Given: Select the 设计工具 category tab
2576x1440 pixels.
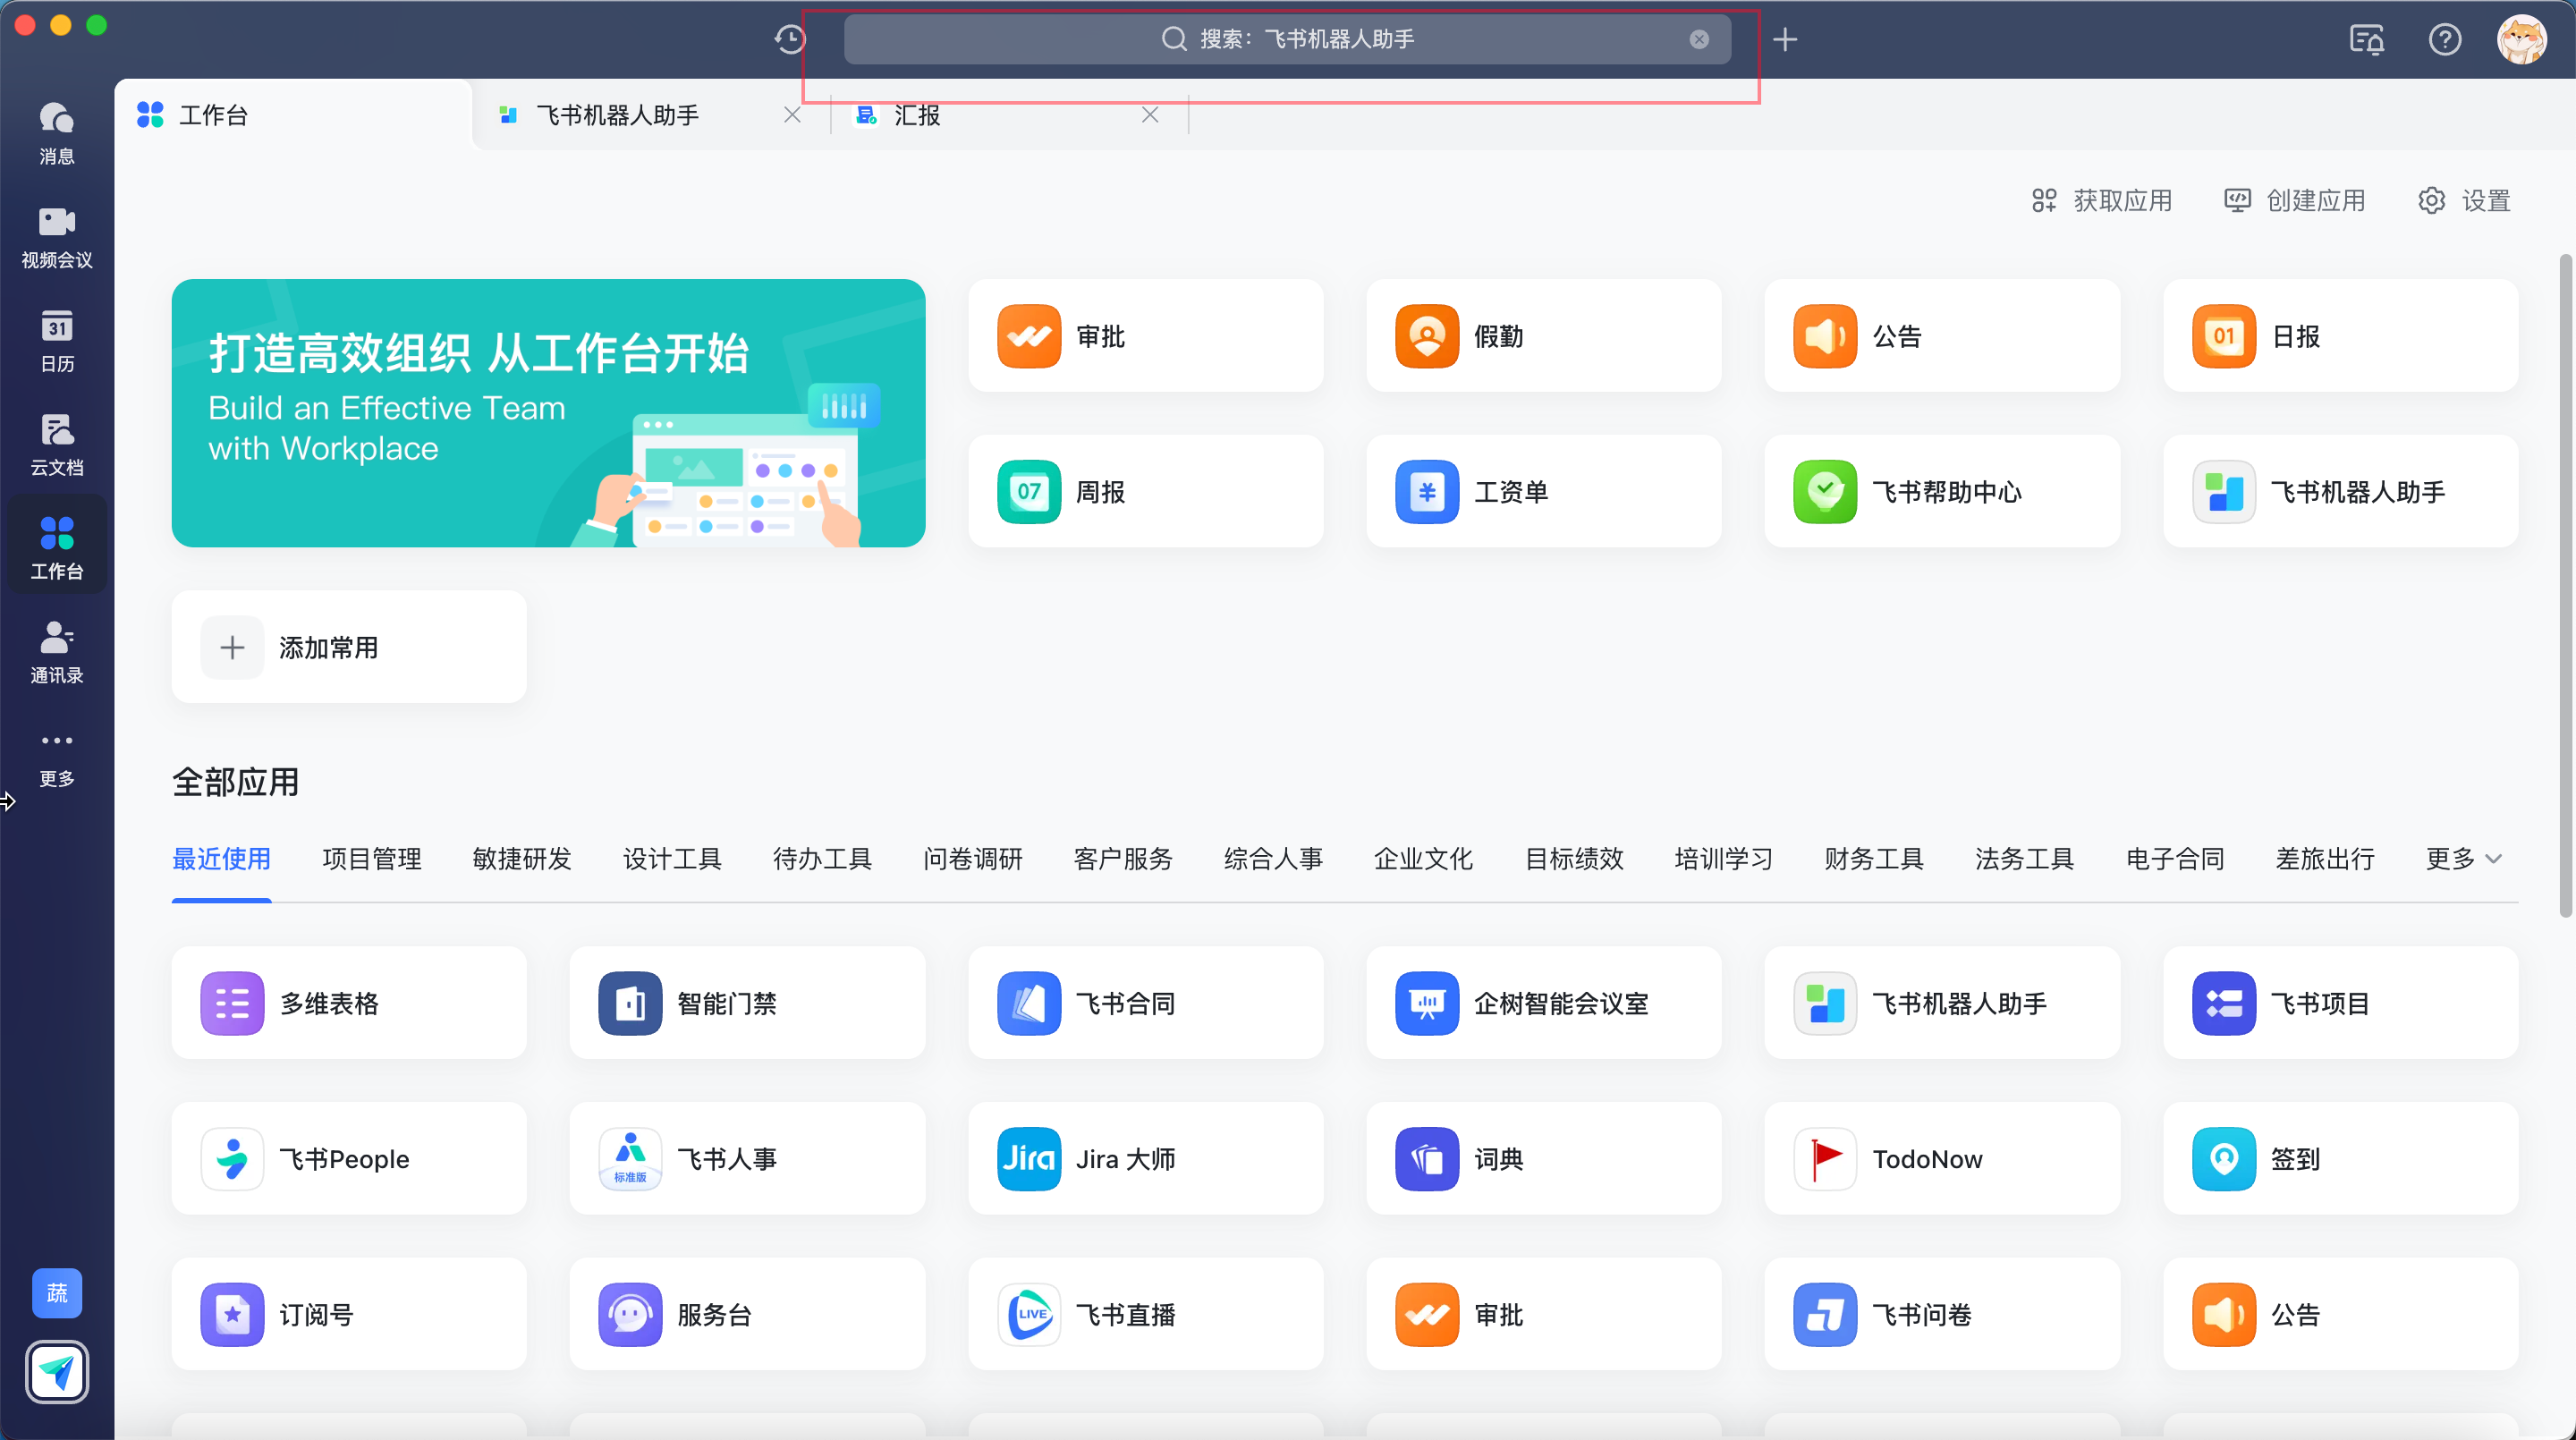Looking at the screenshot, I should [672, 859].
